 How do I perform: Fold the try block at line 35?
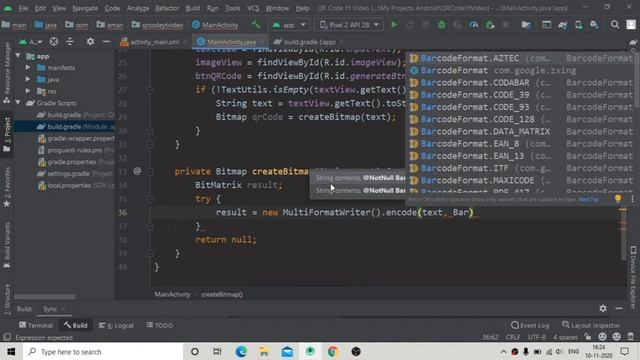click(150, 199)
